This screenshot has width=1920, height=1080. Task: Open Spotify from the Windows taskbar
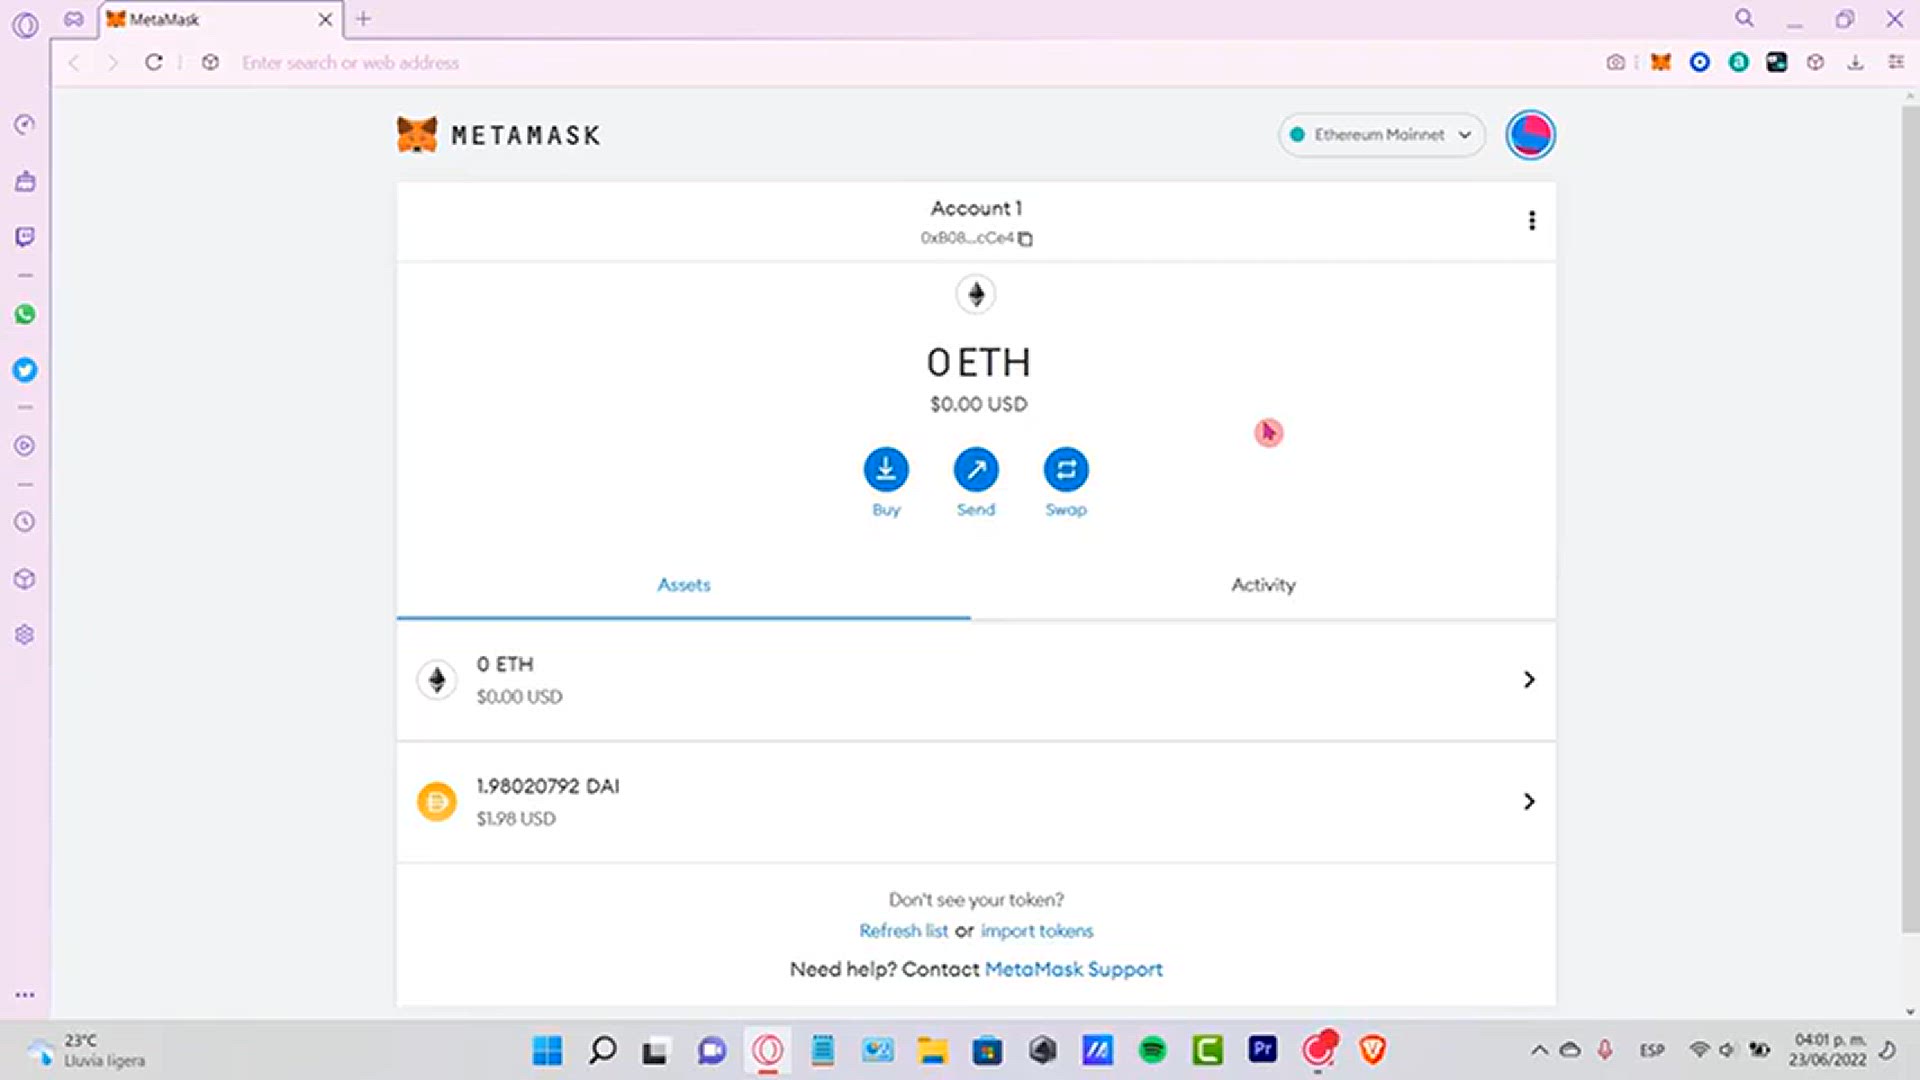(1152, 1050)
